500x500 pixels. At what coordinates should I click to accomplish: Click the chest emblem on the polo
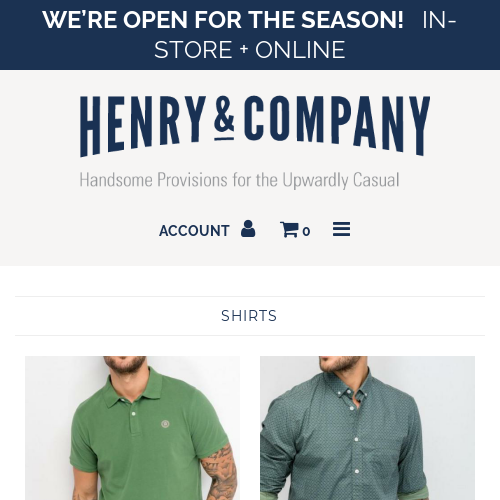coord(165,424)
